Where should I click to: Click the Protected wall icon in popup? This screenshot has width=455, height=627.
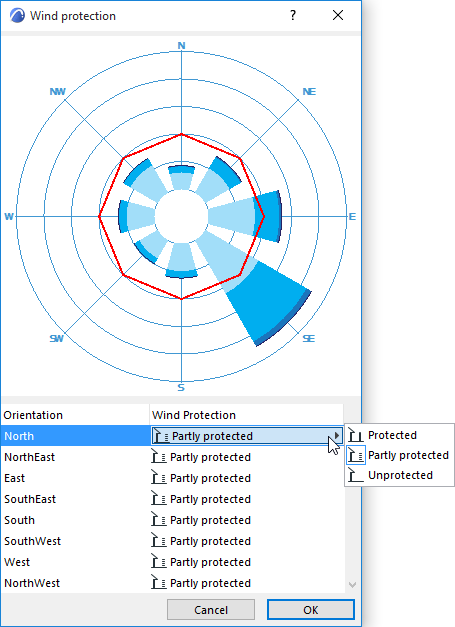click(x=355, y=435)
